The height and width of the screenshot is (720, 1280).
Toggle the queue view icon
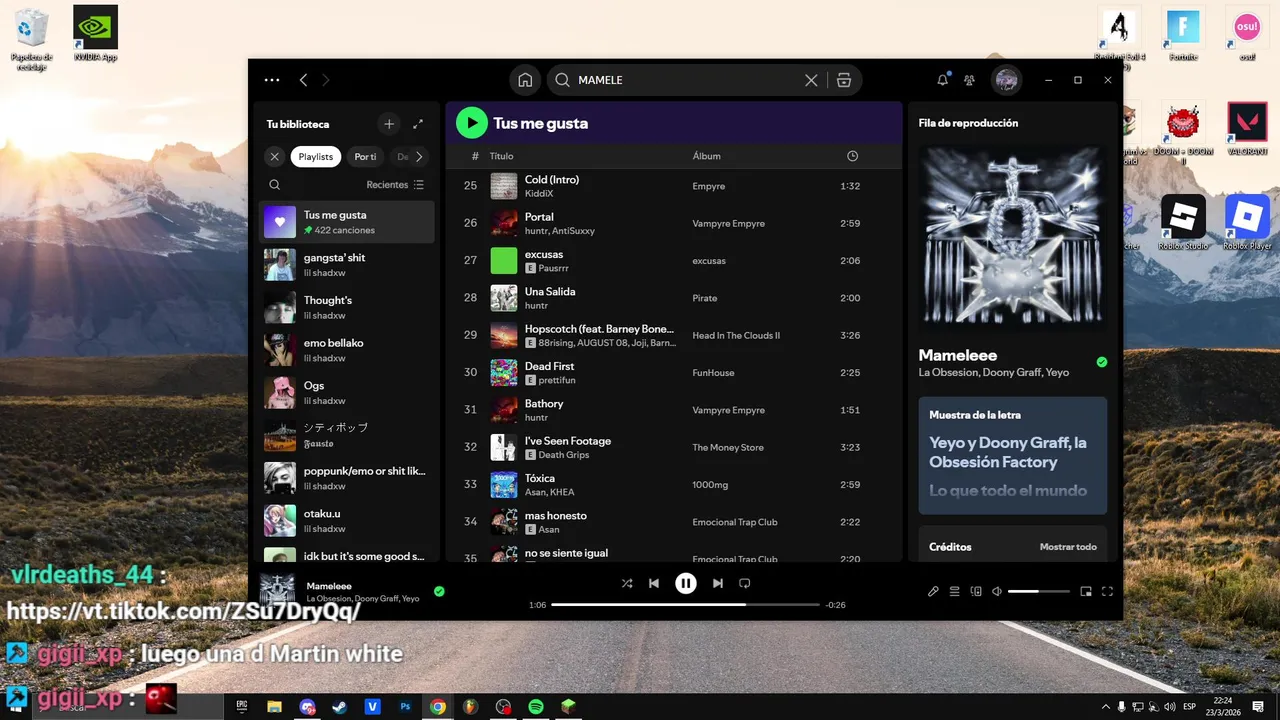(954, 591)
